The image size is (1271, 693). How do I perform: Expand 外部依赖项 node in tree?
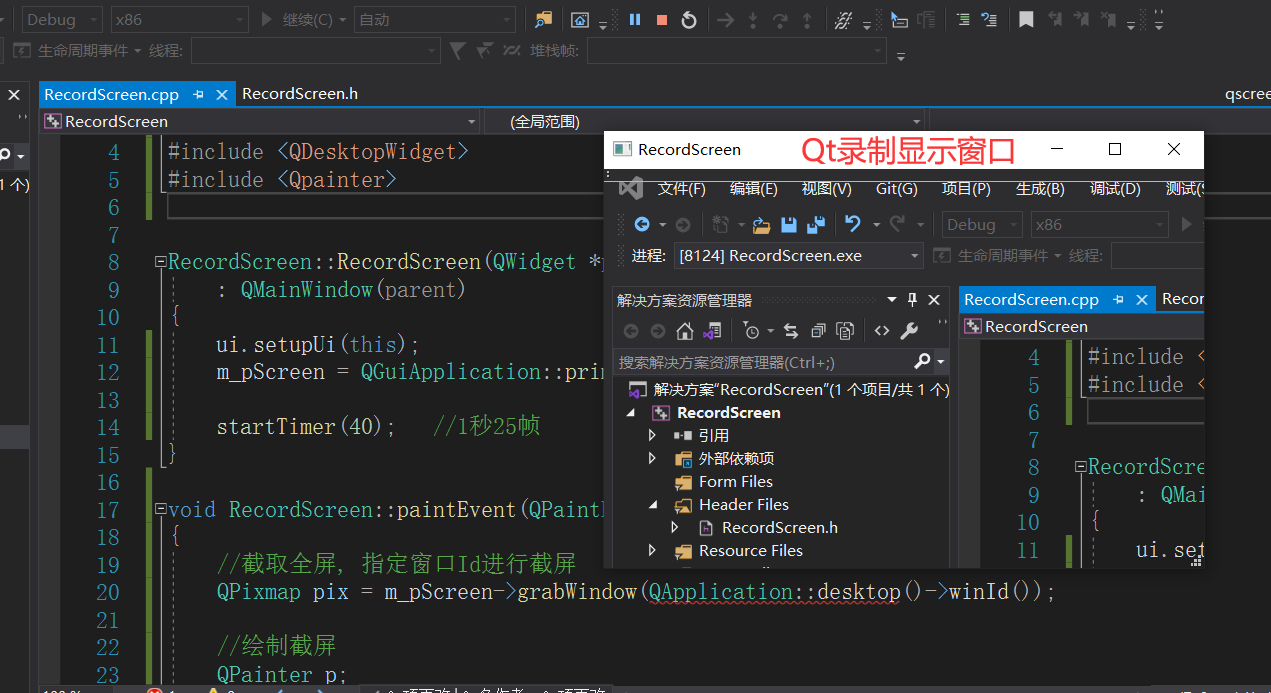pyautogui.click(x=652, y=458)
